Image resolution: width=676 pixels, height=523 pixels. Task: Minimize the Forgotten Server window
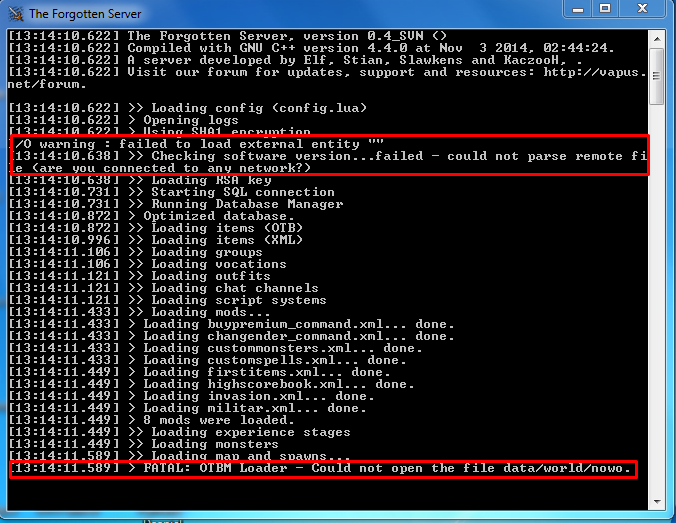(x=578, y=9)
